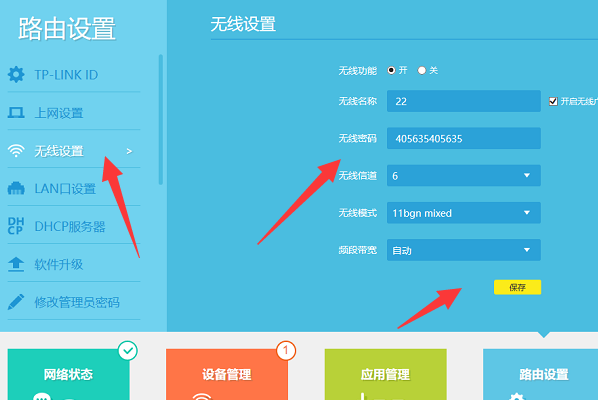This screenshot has width=598, height=400.
Task: Toggle the 开启无线广播 checkbox
Action: click(553, 101)
